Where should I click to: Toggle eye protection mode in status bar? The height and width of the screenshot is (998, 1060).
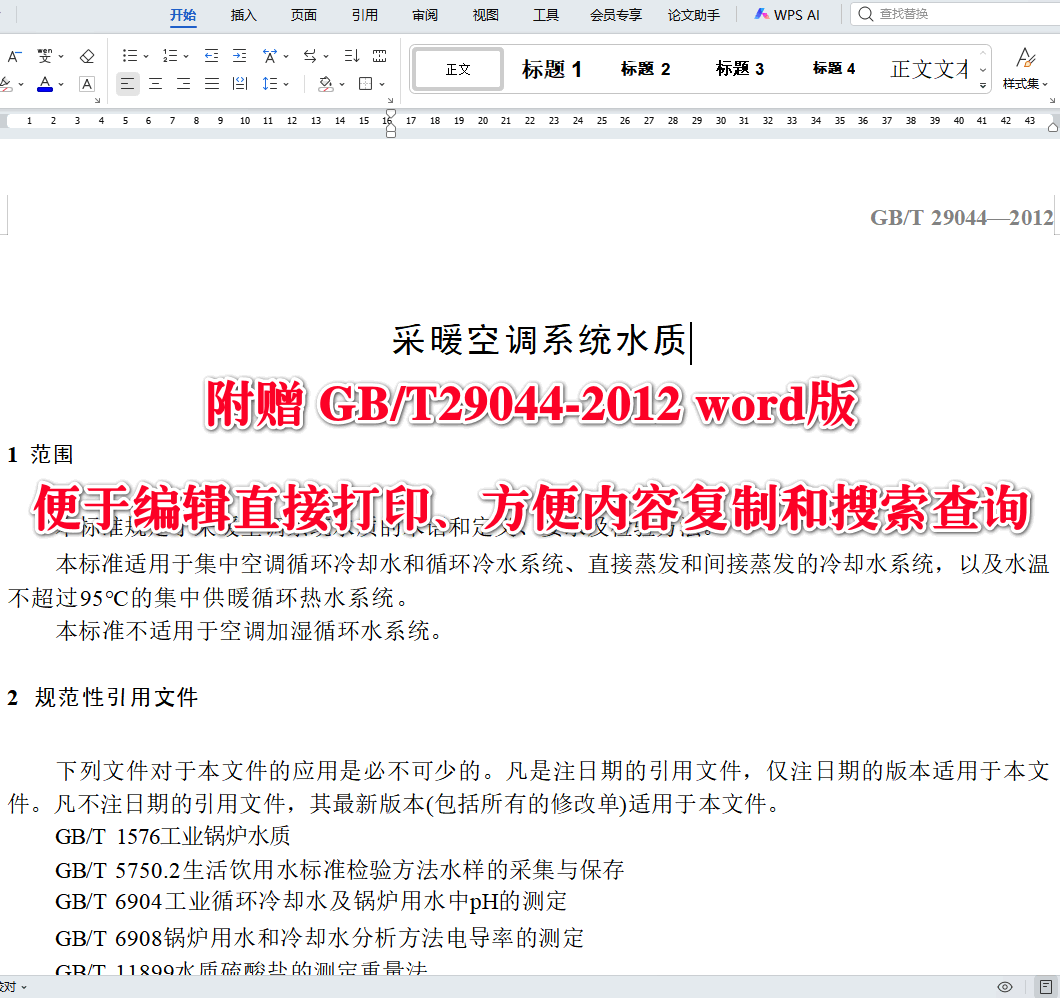[1005, 987]
